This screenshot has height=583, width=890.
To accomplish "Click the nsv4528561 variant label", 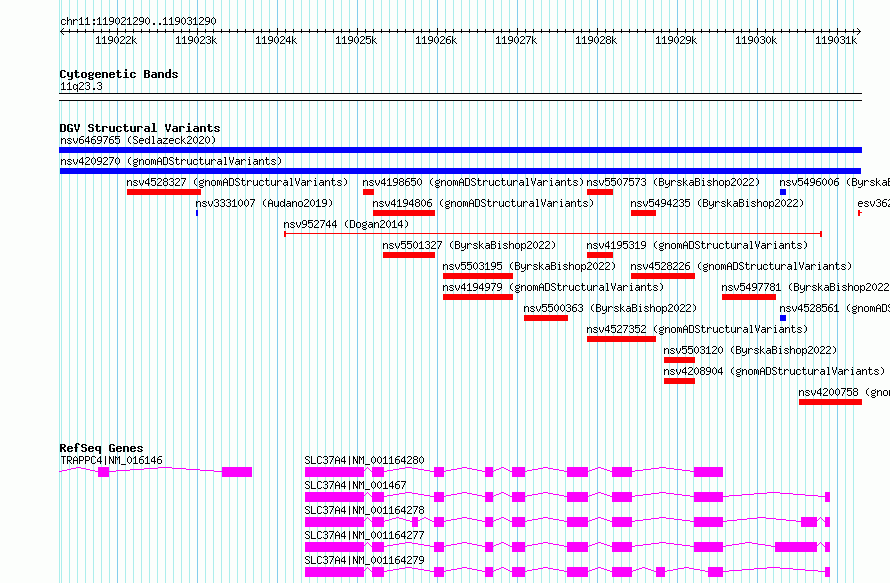I will 834,308.
